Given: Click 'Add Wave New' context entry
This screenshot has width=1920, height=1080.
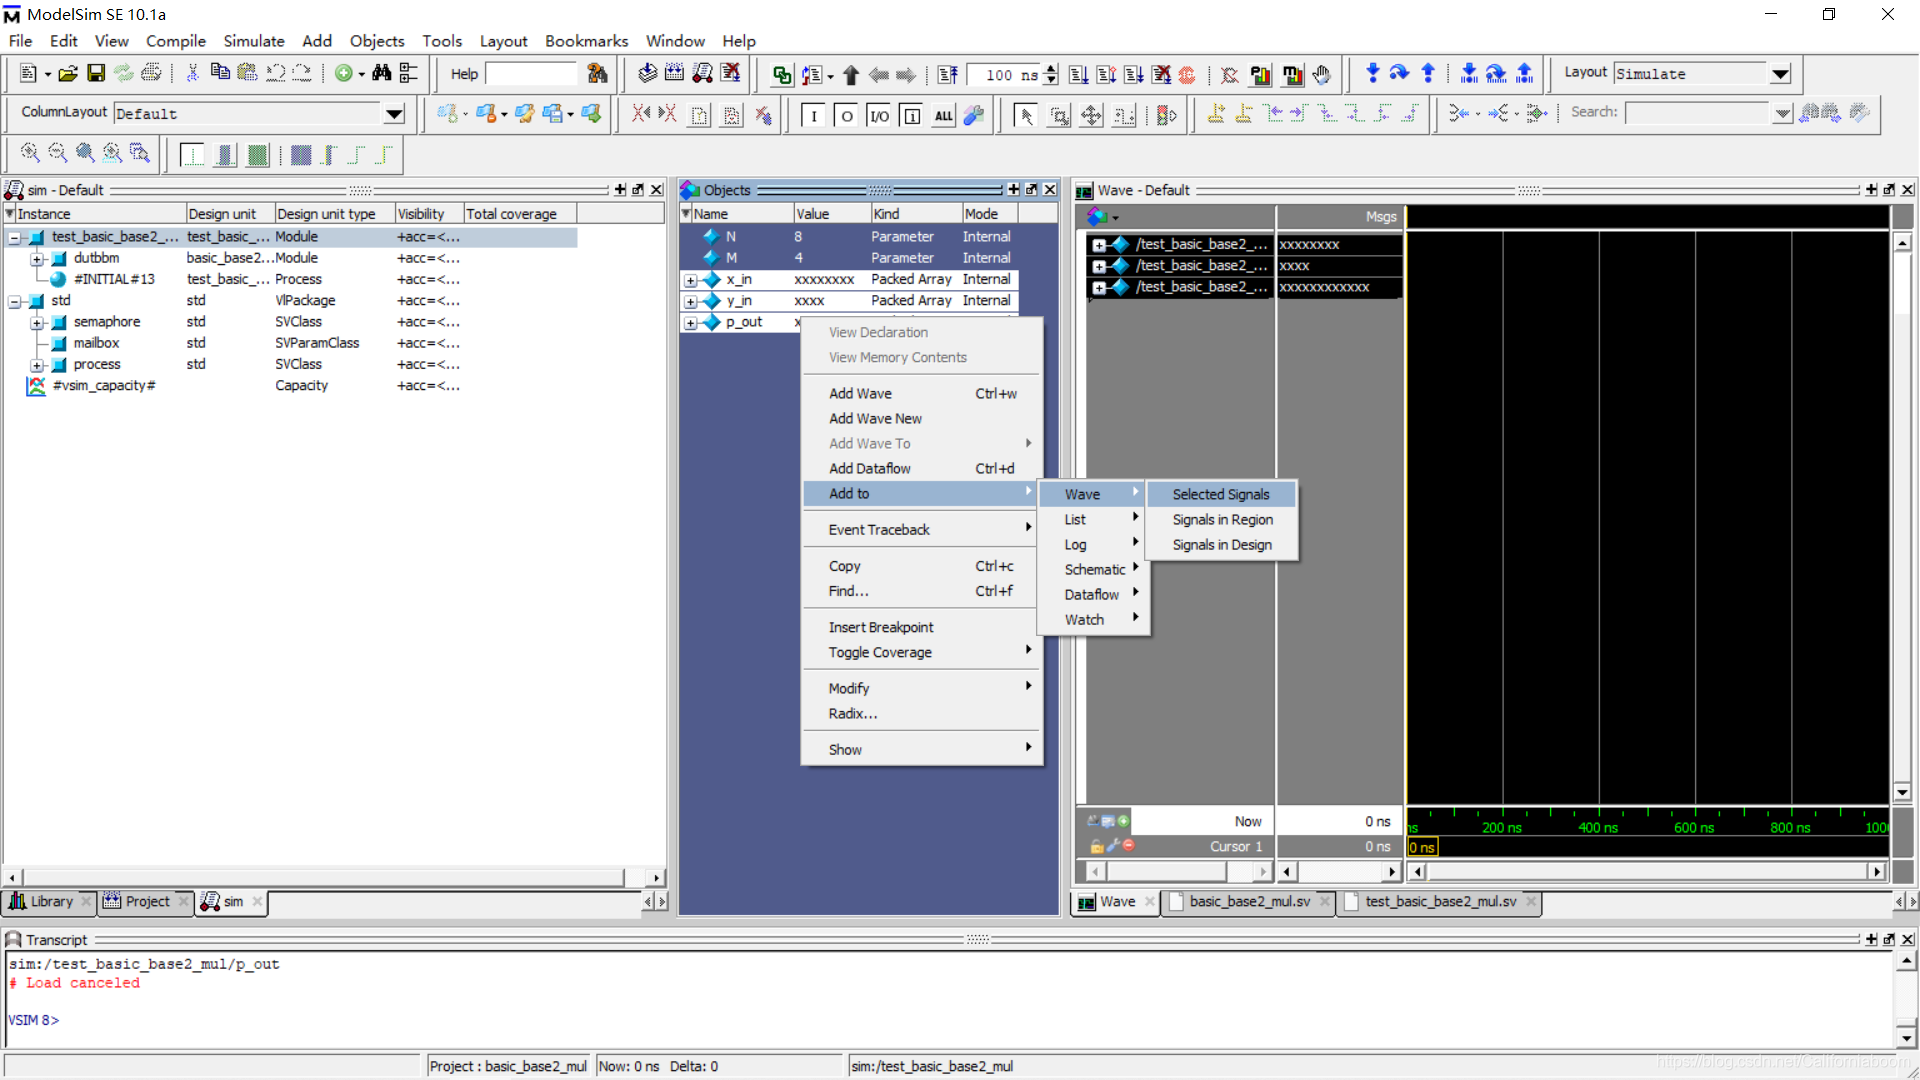Looking at the screenshot, I should pyautogui.click(x=875, y=418).
